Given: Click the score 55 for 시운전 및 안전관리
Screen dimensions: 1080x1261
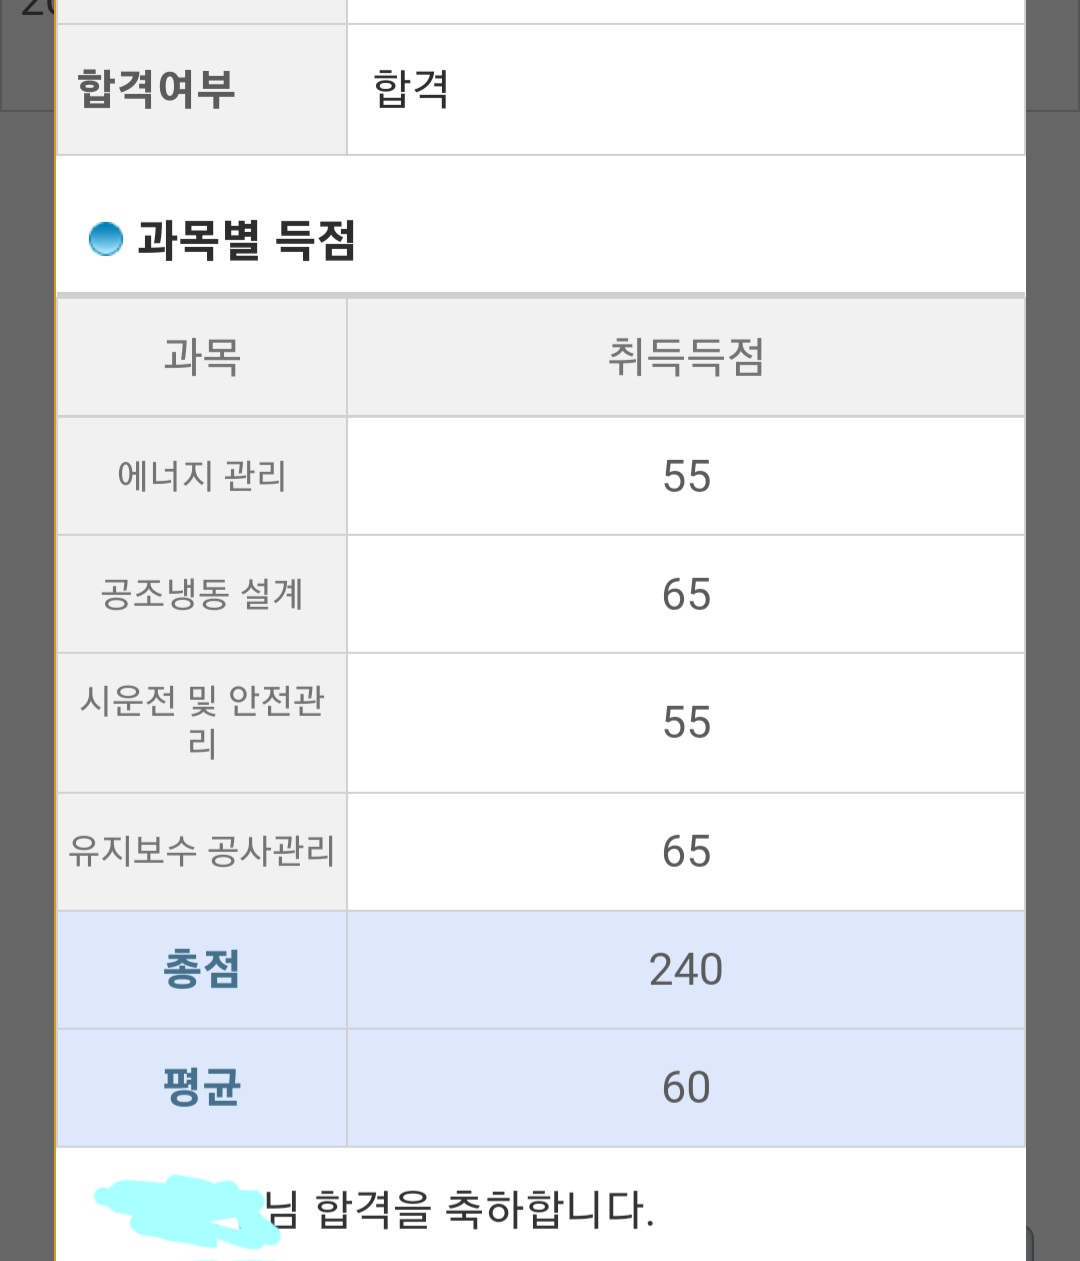Looking at the screenshot, I should click(686, 722).
